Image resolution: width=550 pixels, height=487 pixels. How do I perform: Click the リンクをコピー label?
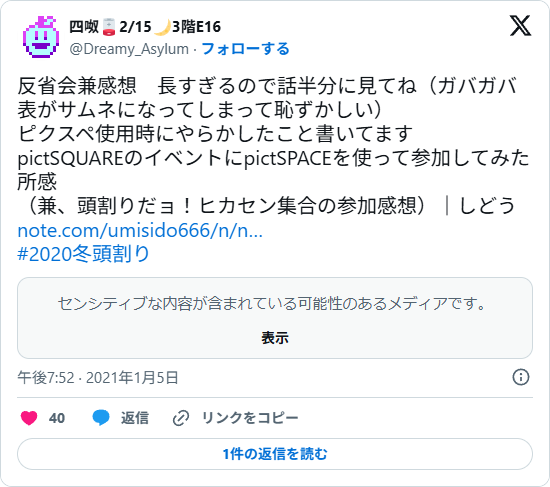[250, 418]
